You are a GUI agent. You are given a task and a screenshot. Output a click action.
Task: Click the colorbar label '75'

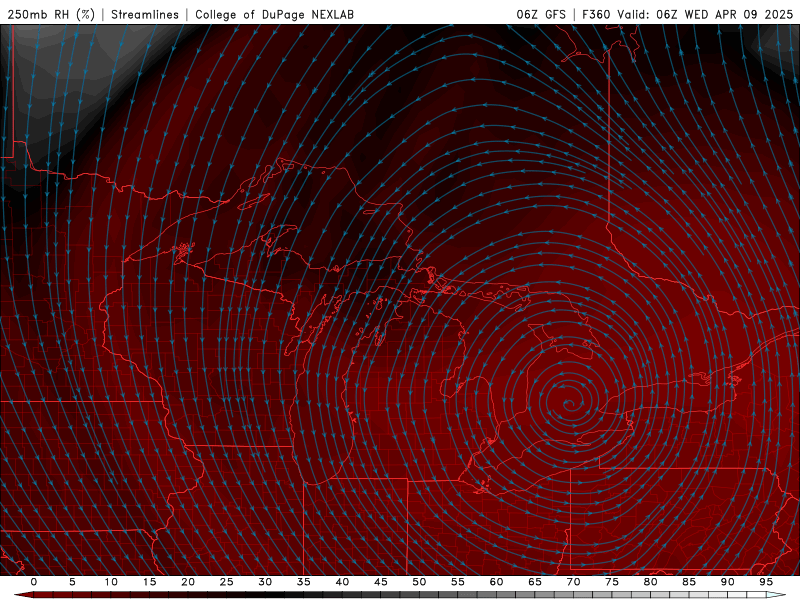tap(611, 582)
